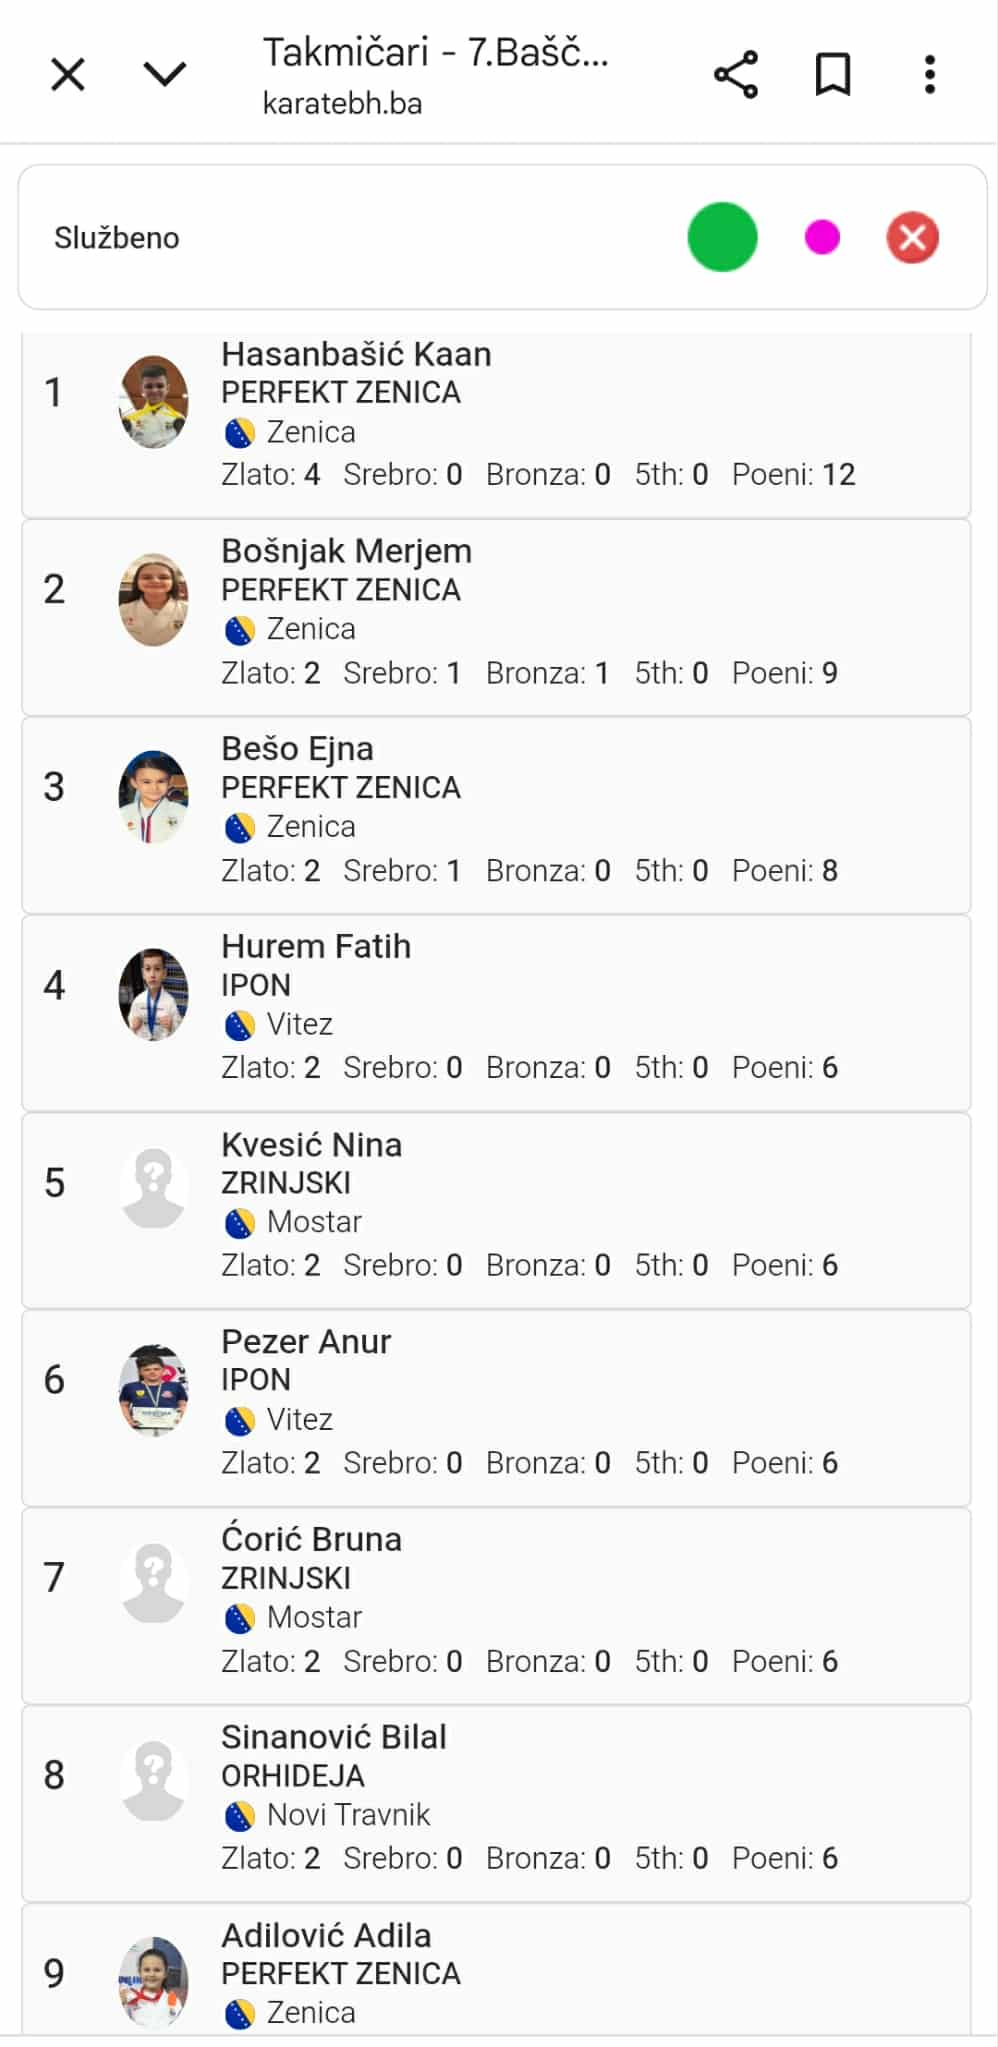Tap the share icon in top bar
The width and height of the screenshot is (998, 2047).
pos(736,75)
